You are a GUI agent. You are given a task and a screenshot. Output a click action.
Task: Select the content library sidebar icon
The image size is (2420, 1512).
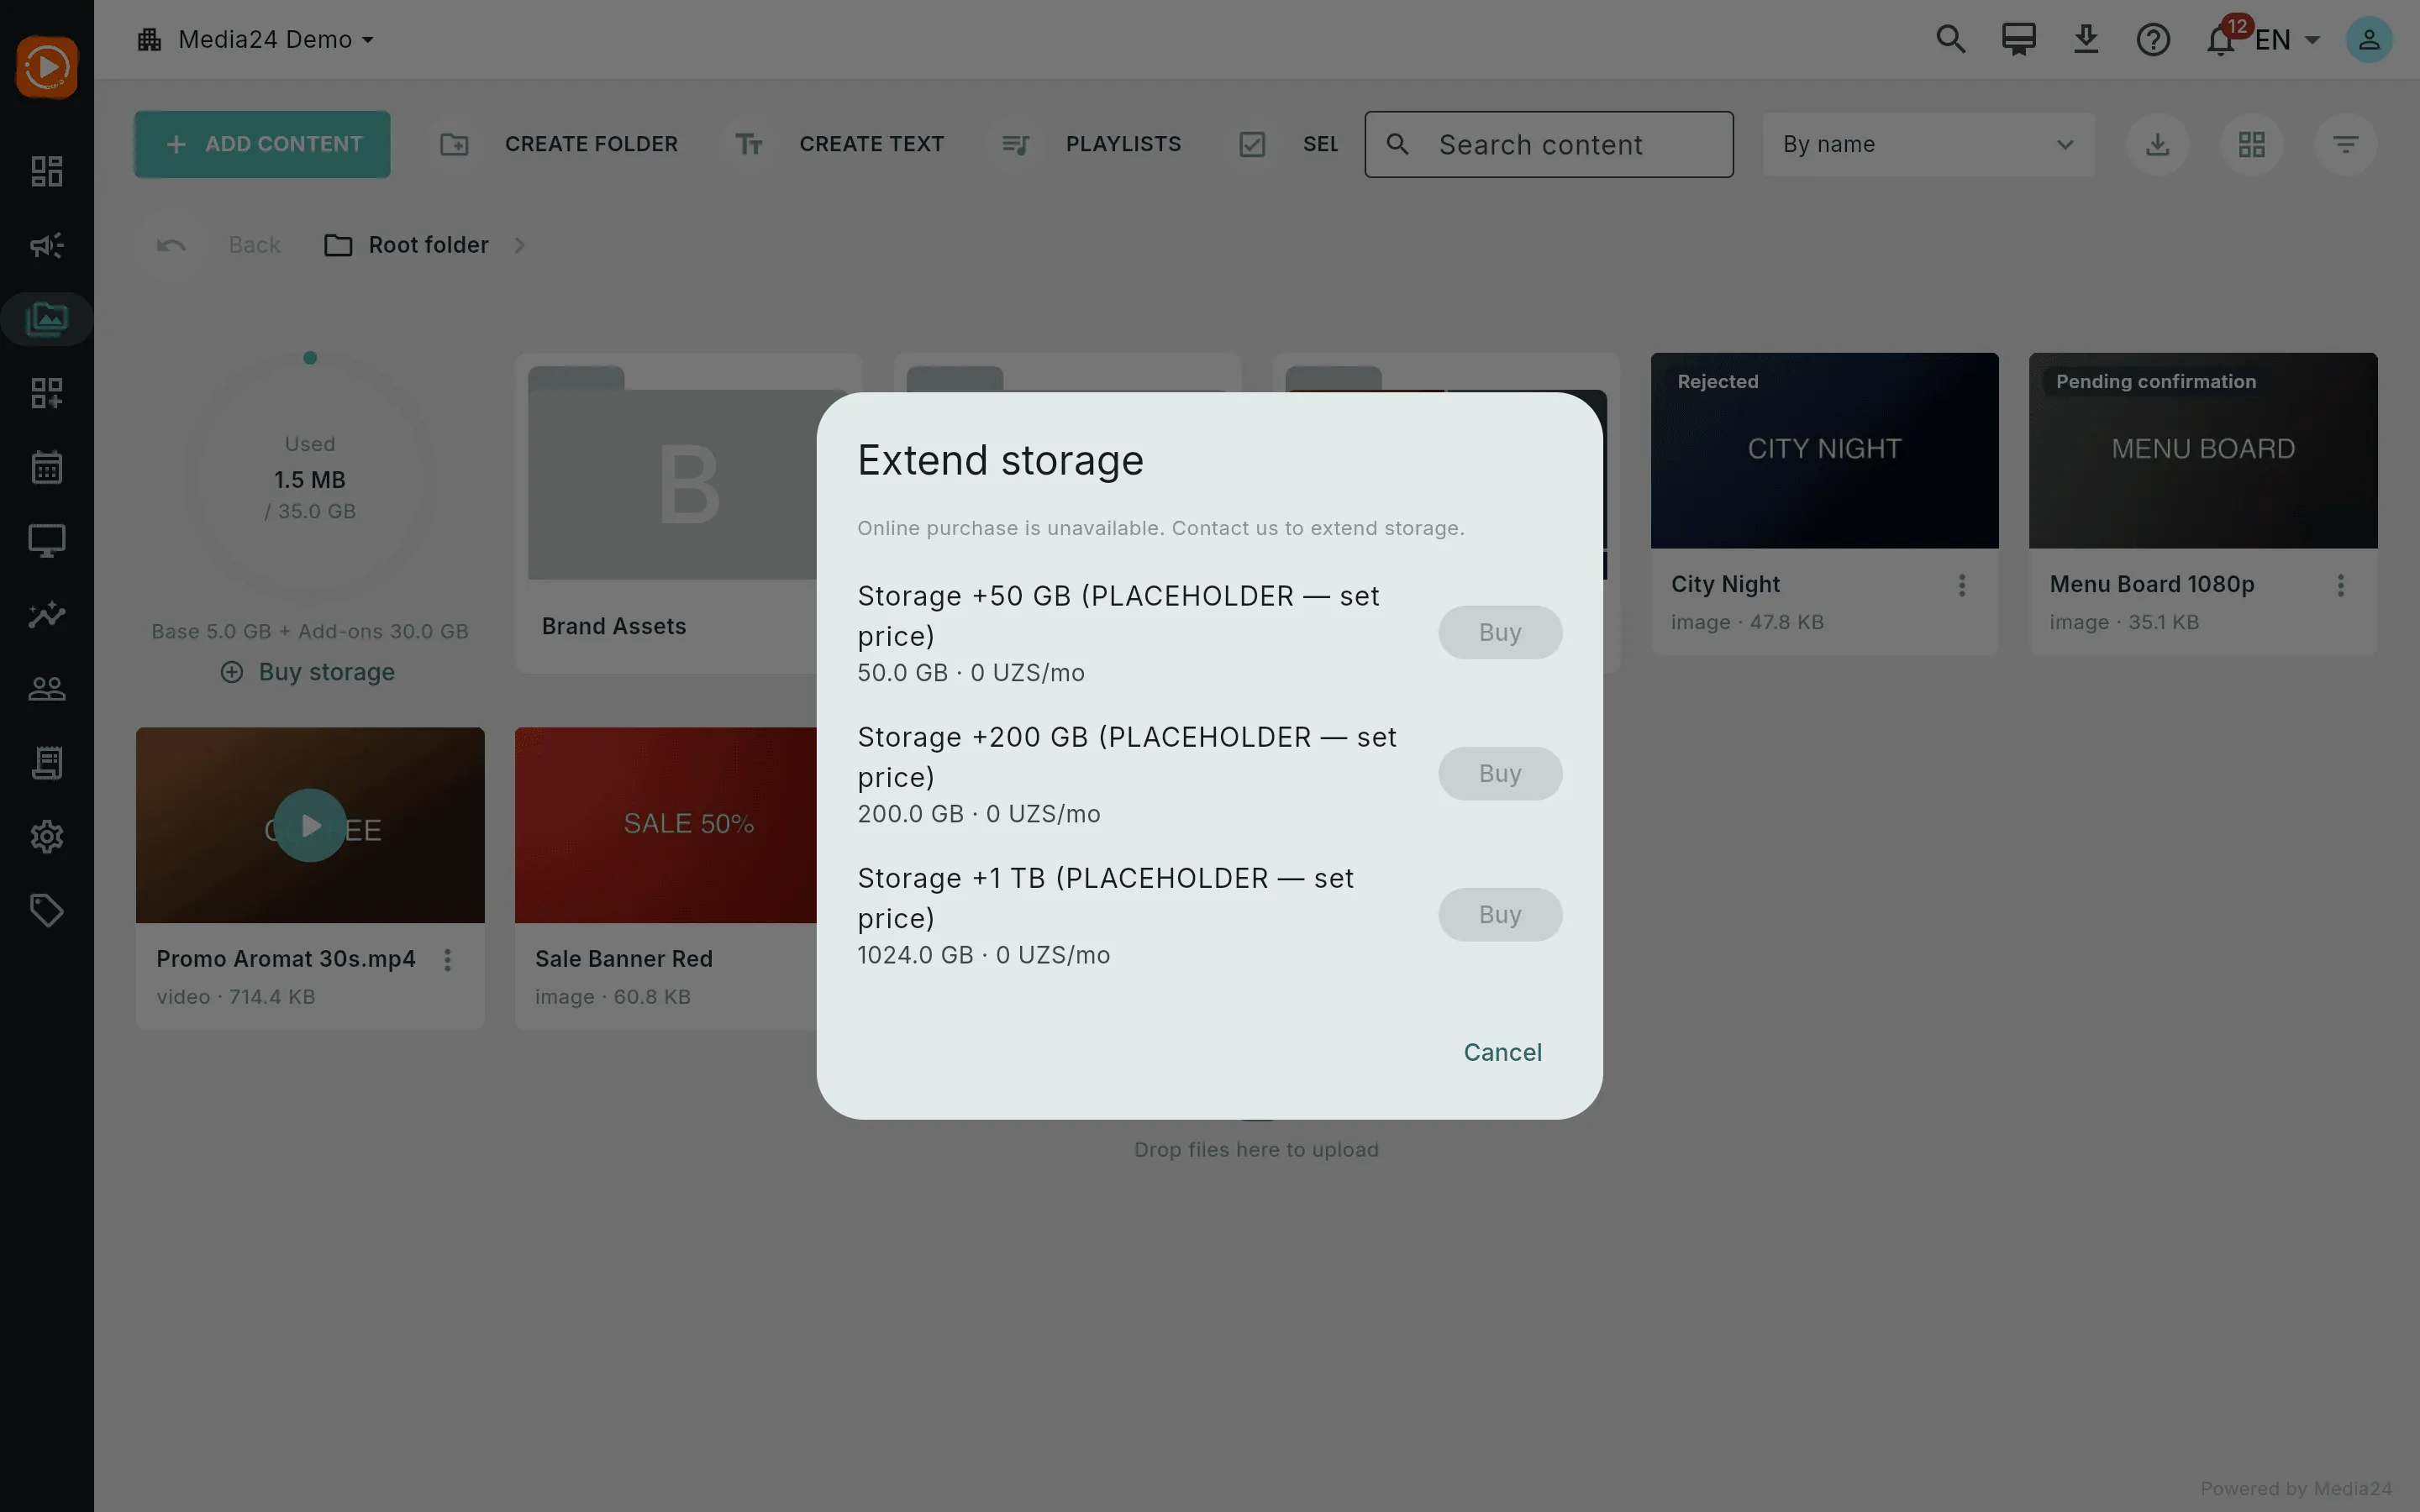(47, 319)
